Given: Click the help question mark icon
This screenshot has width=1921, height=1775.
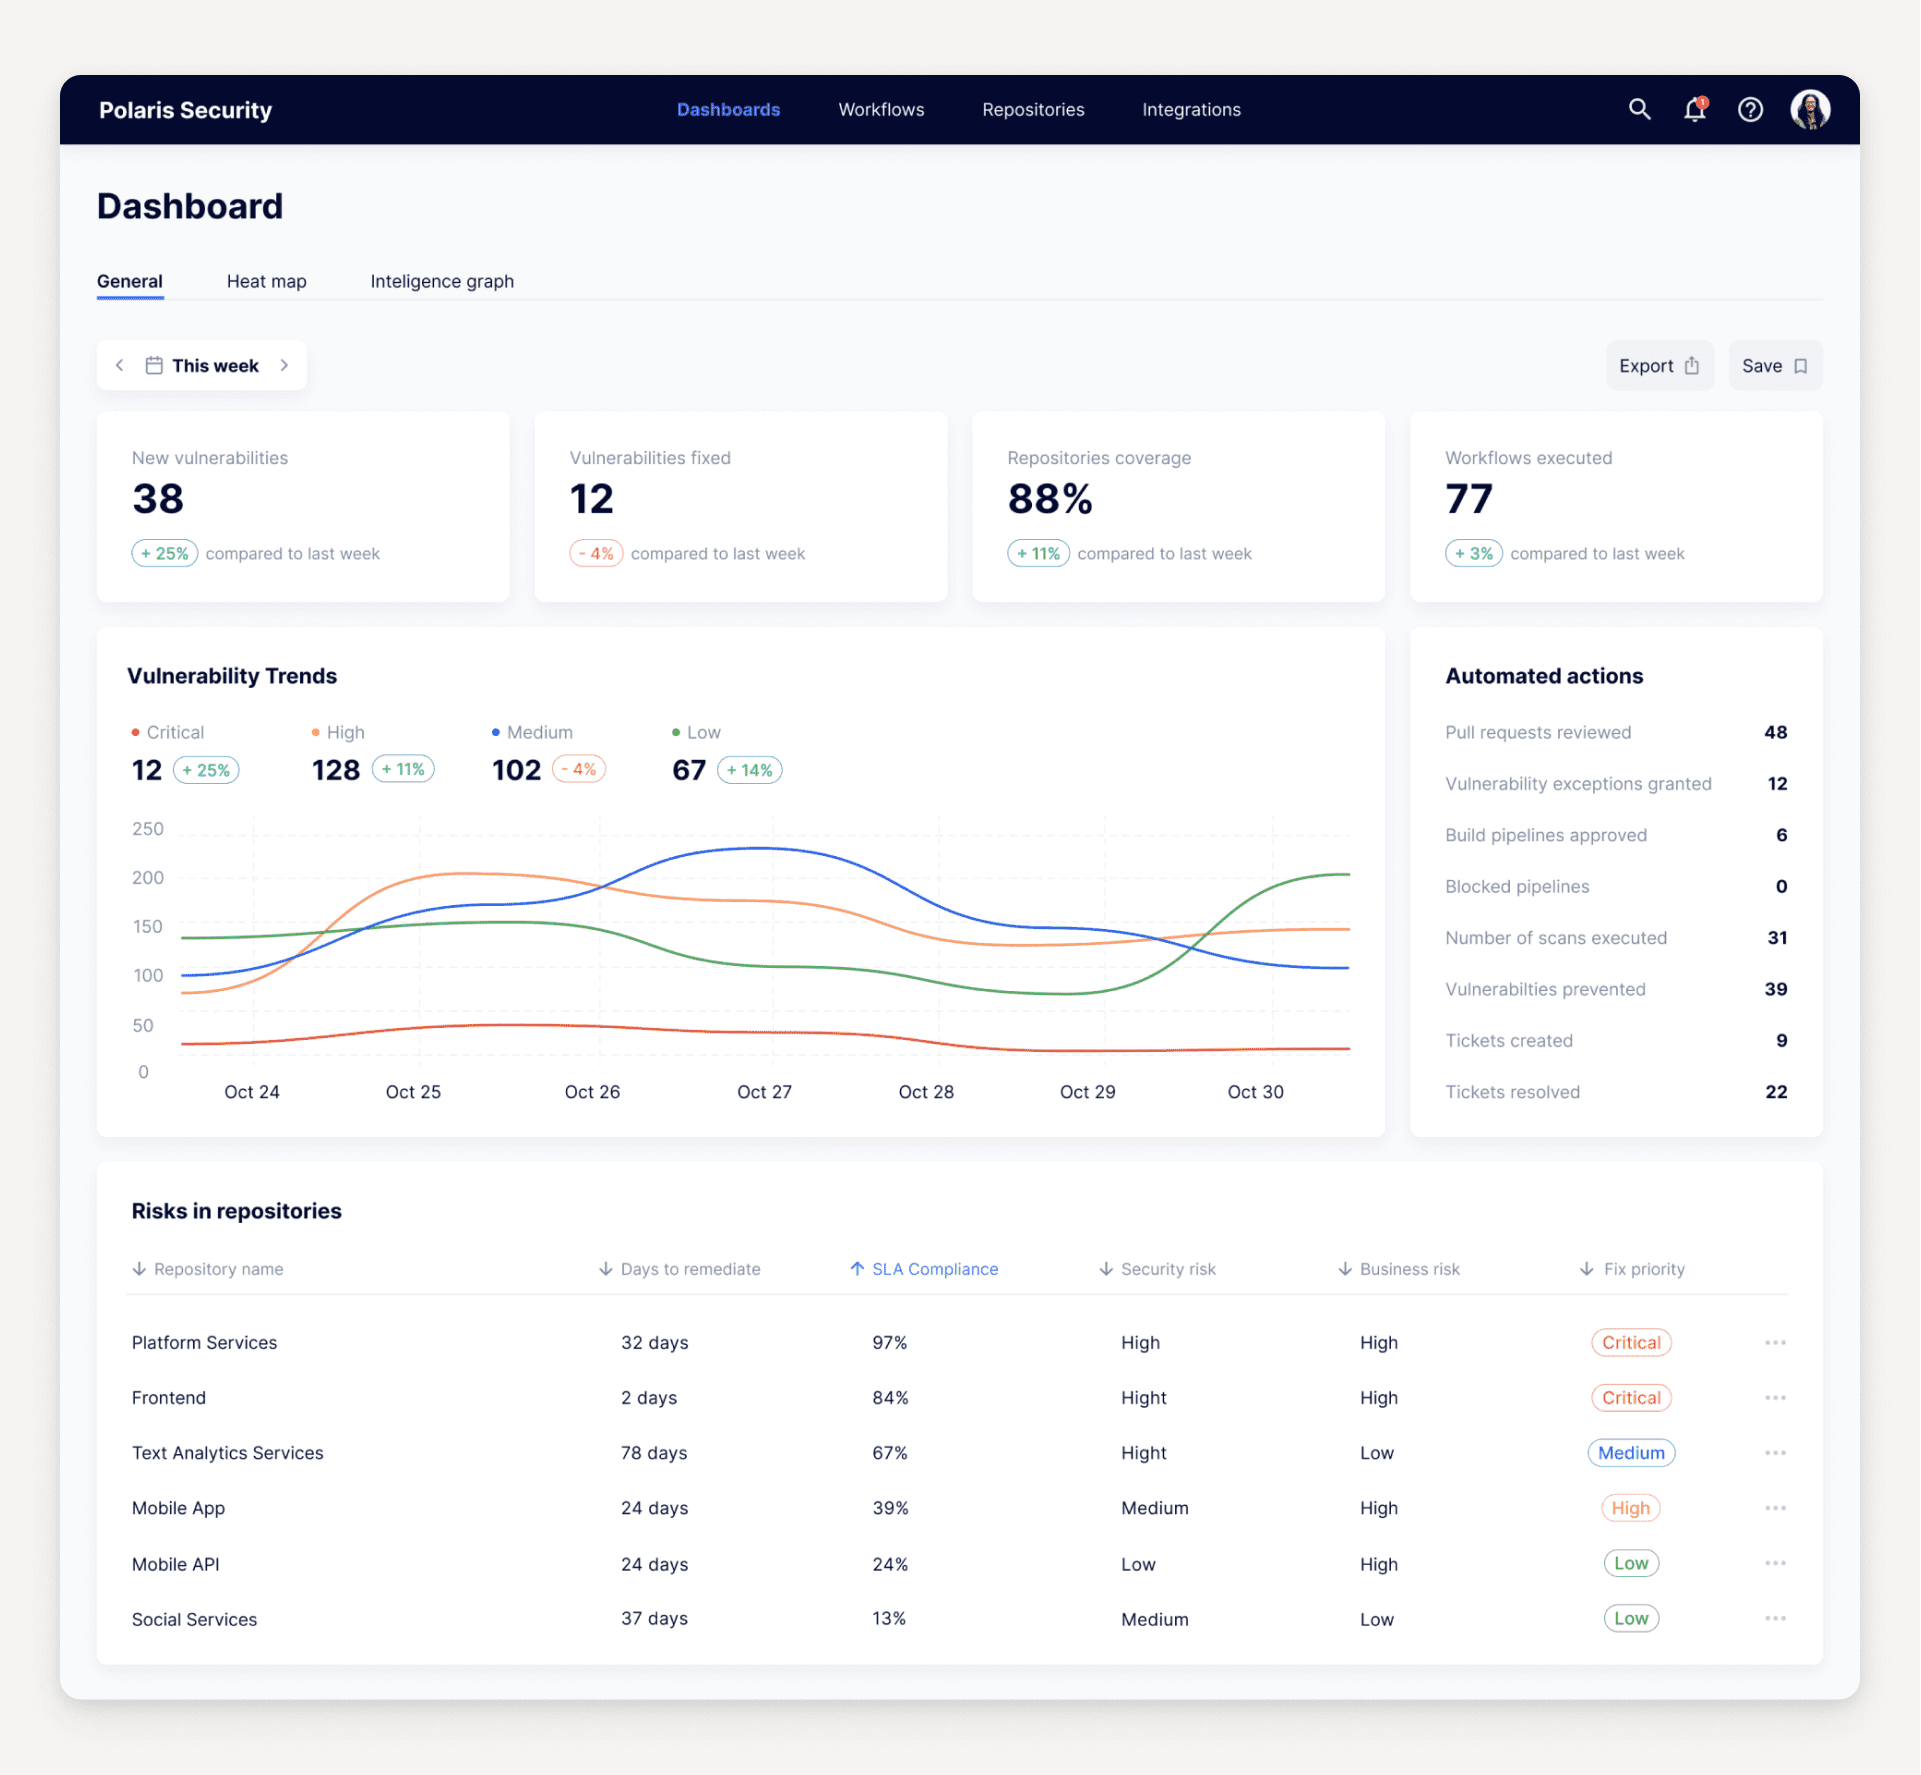Looking at the screenshot, I should 1750,110.
